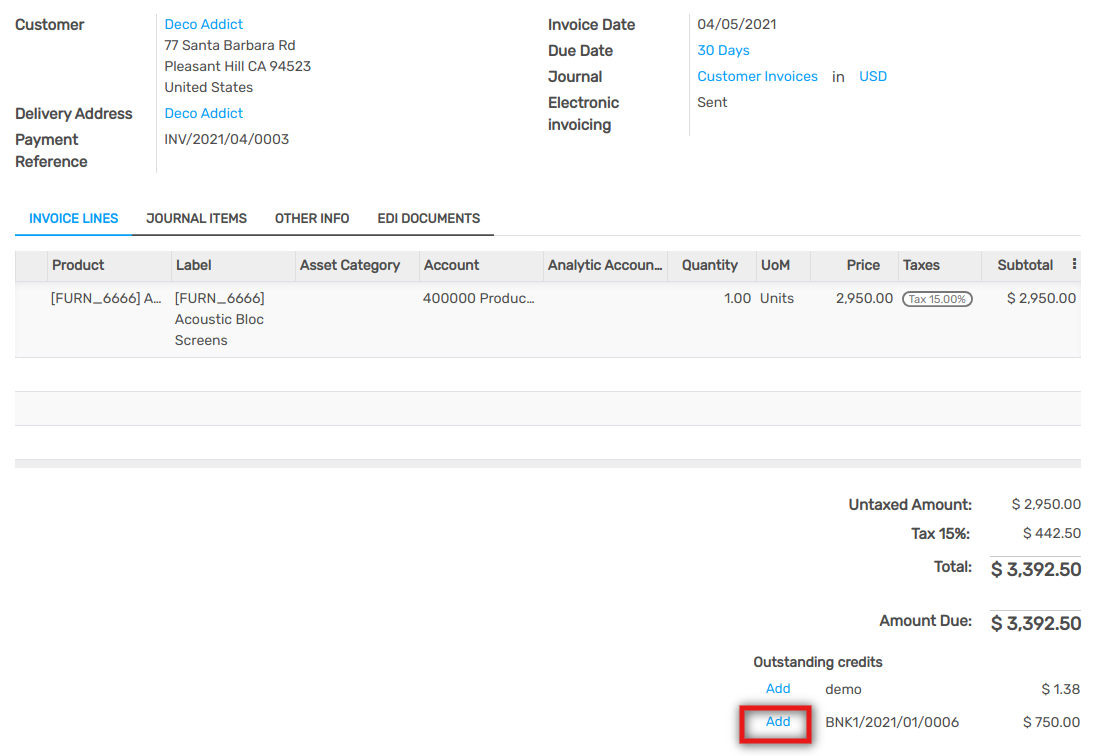
Task: Go to the Invoice Lines tab
Action: click(x=74, y=218)
